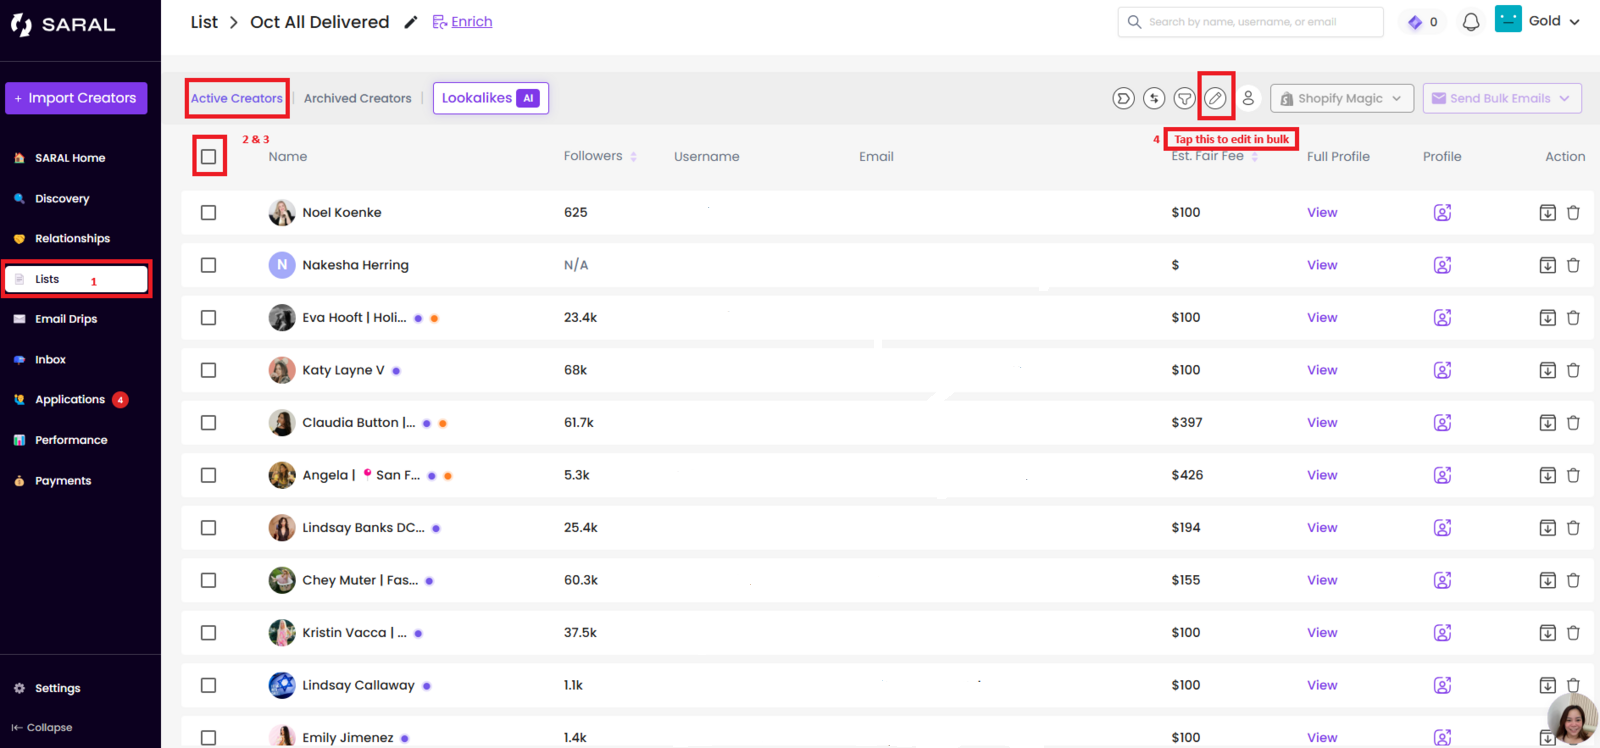Open Email Drips in sidebar

[66, 319]
